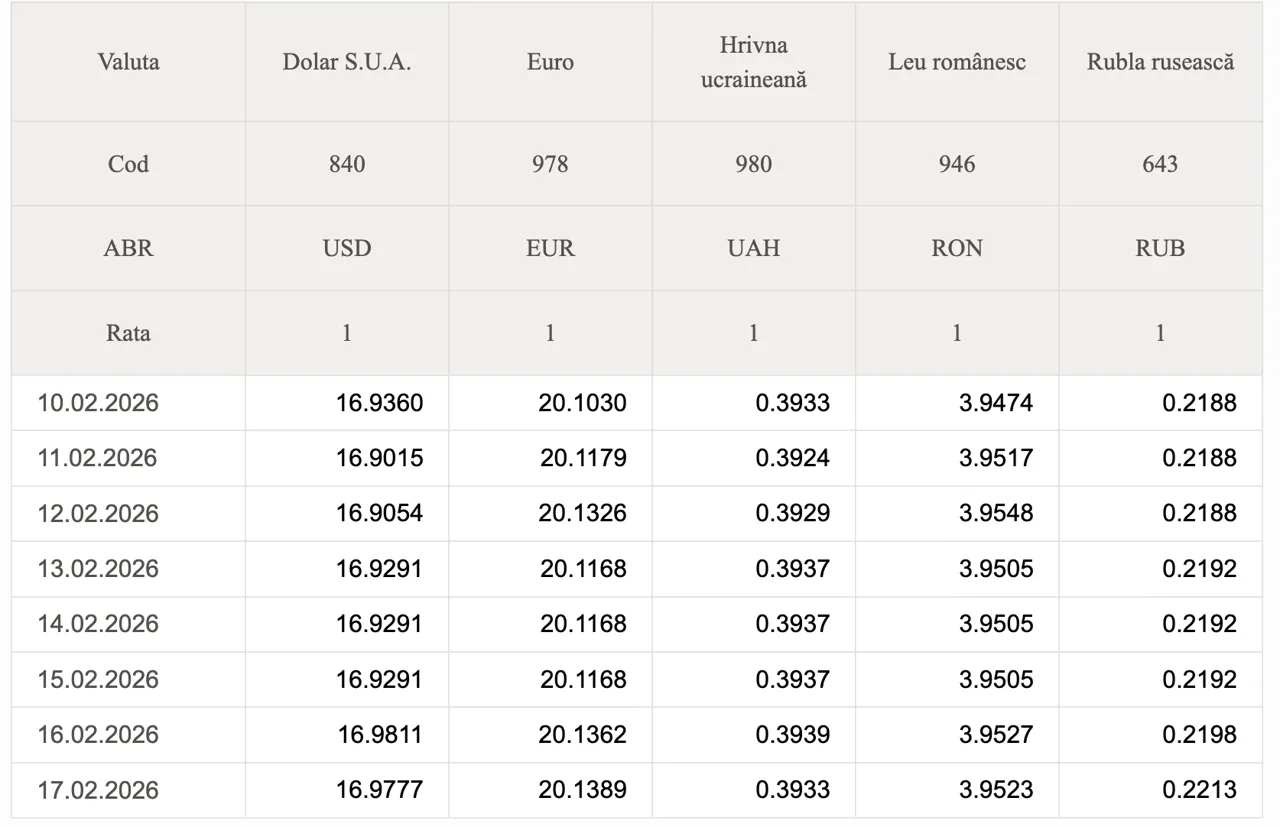The image size is (1280, 827).
Task: Select the Leu românesc header
Action: (x=957, y=62)
